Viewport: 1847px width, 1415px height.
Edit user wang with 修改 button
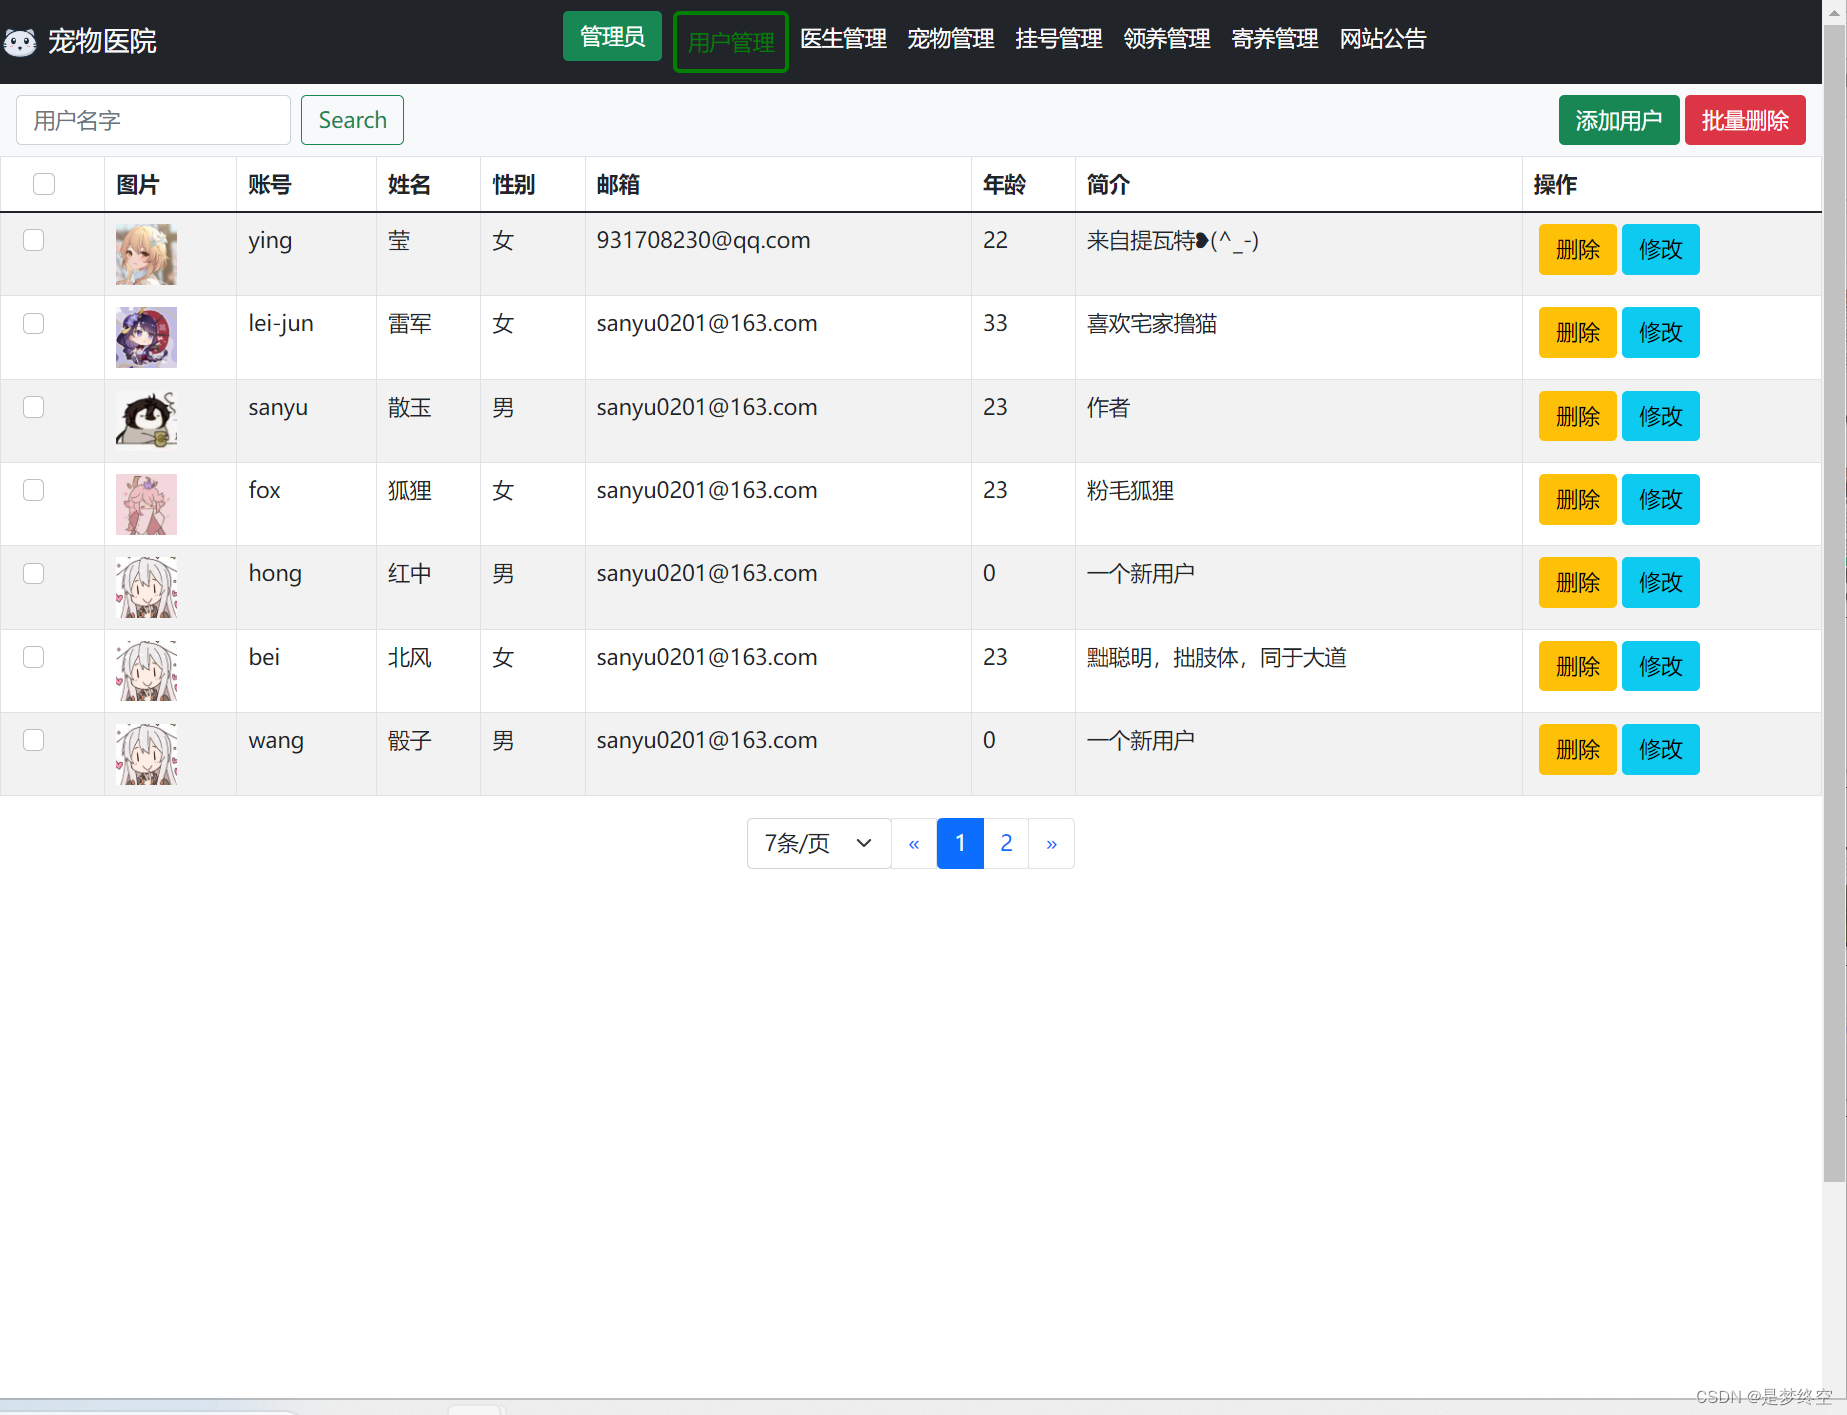coord(1661,749)
